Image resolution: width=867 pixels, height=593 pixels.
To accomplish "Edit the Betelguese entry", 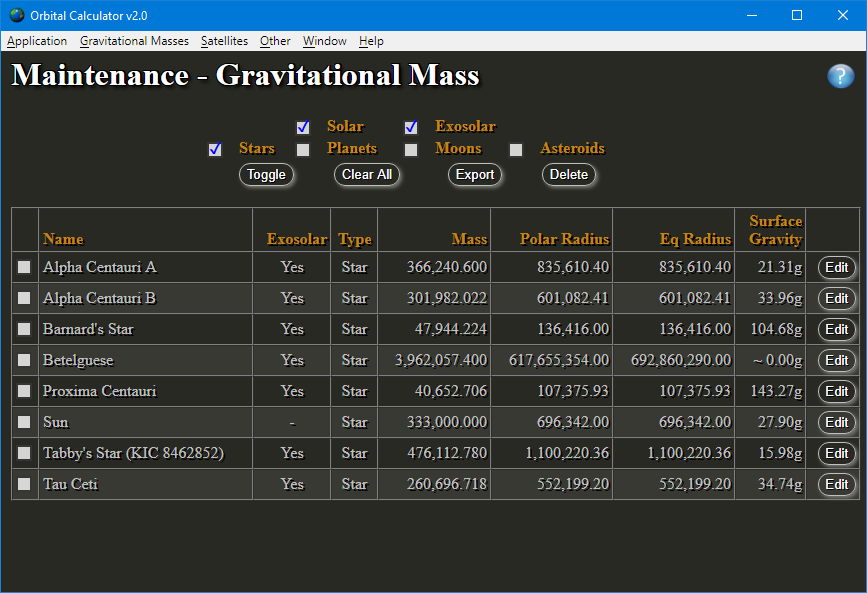I will click(837, 361).
